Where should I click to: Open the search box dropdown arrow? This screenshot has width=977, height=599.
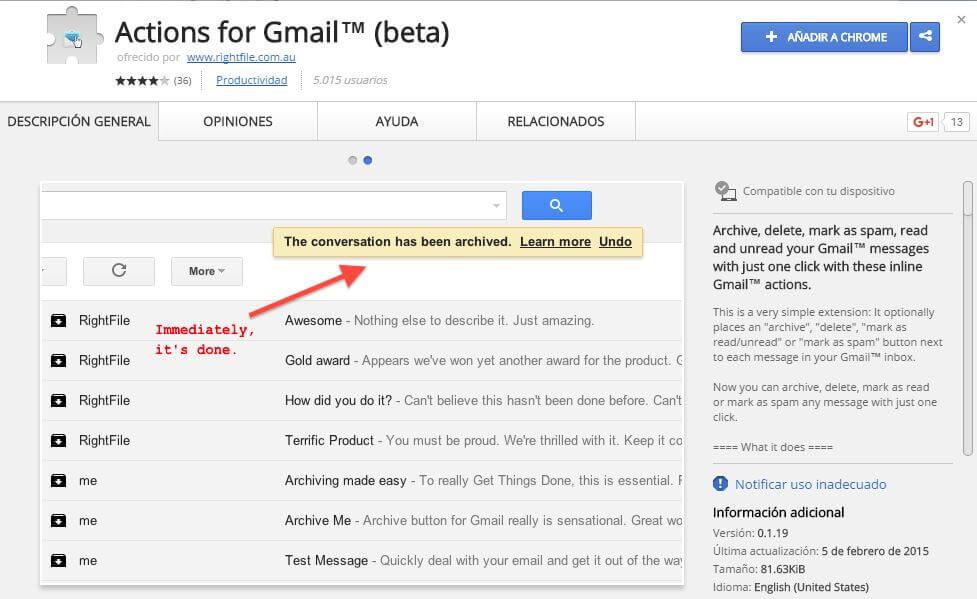click(496, 206)
